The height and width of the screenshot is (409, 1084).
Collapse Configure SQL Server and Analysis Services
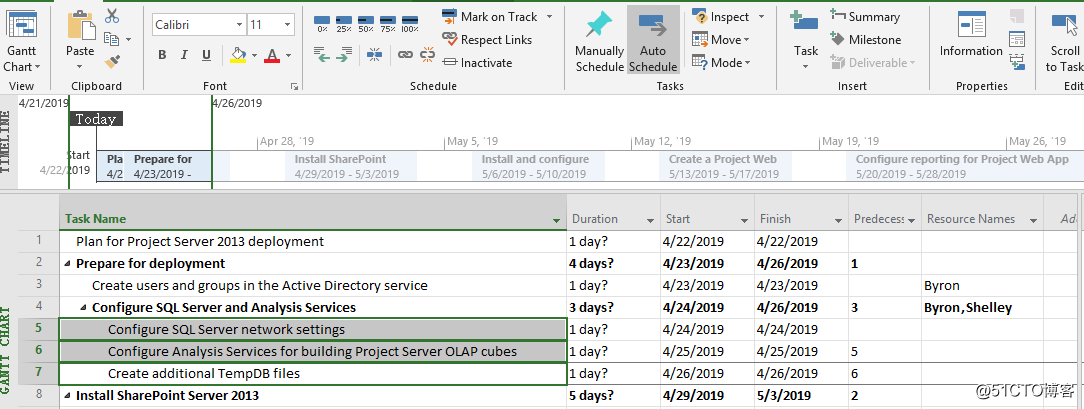[x=84, y=307]
